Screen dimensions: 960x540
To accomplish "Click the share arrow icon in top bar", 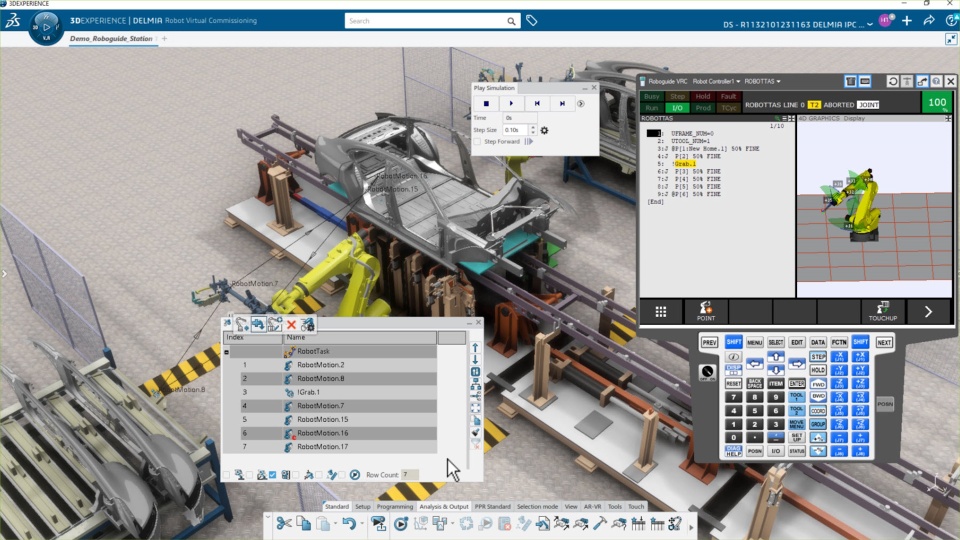I will pyautogui.click(x=929, y=21).
